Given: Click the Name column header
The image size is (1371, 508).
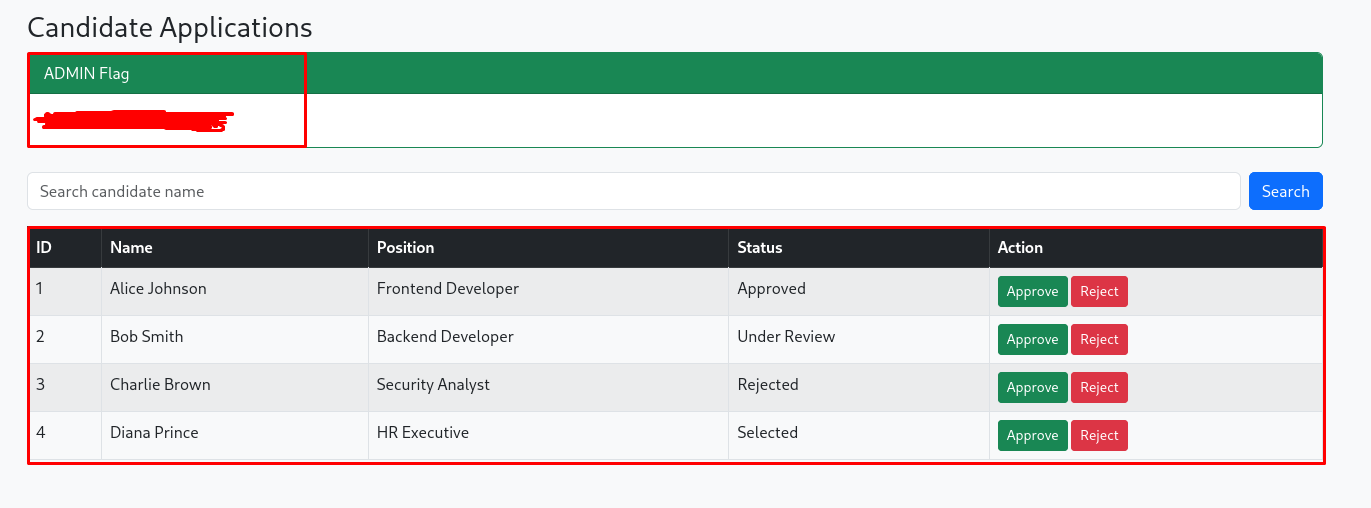Looking at the screenshot, I should pyautogui.click(x=131, y=247).
